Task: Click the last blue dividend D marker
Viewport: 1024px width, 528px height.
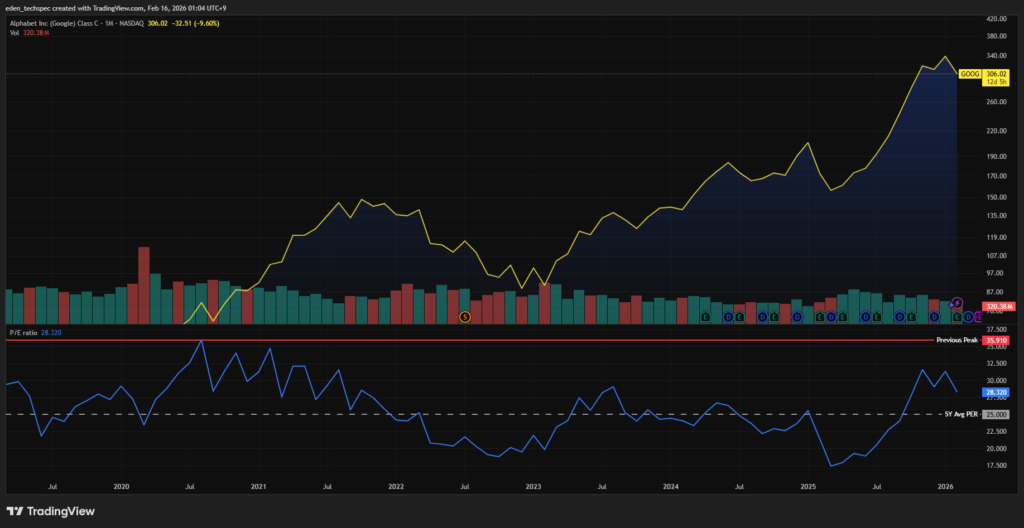Action: (x=968, y=317)
